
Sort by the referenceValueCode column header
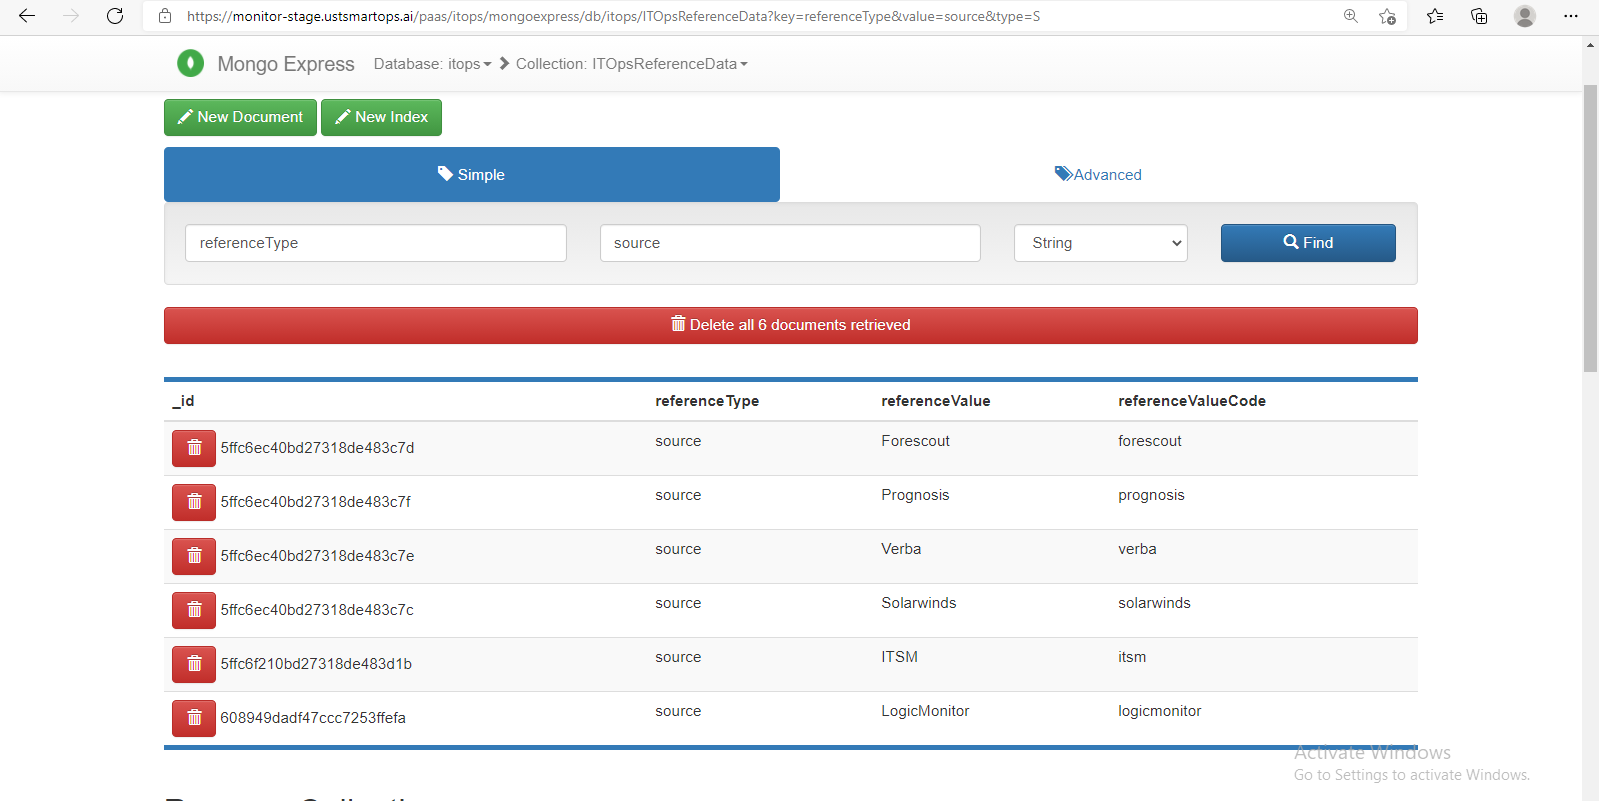point(1192,401)
